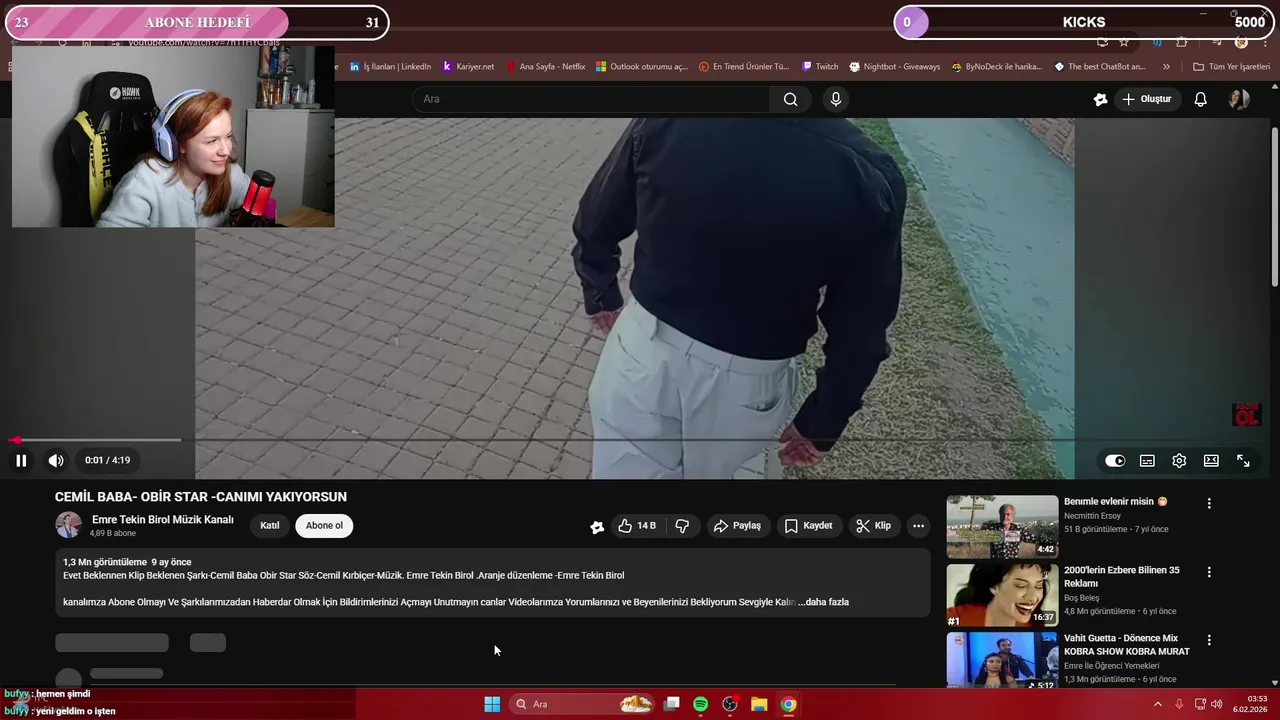Click the Benimle evlenir misin title
Viewport: 1280px width, 720px height.
click(1115, 502)
